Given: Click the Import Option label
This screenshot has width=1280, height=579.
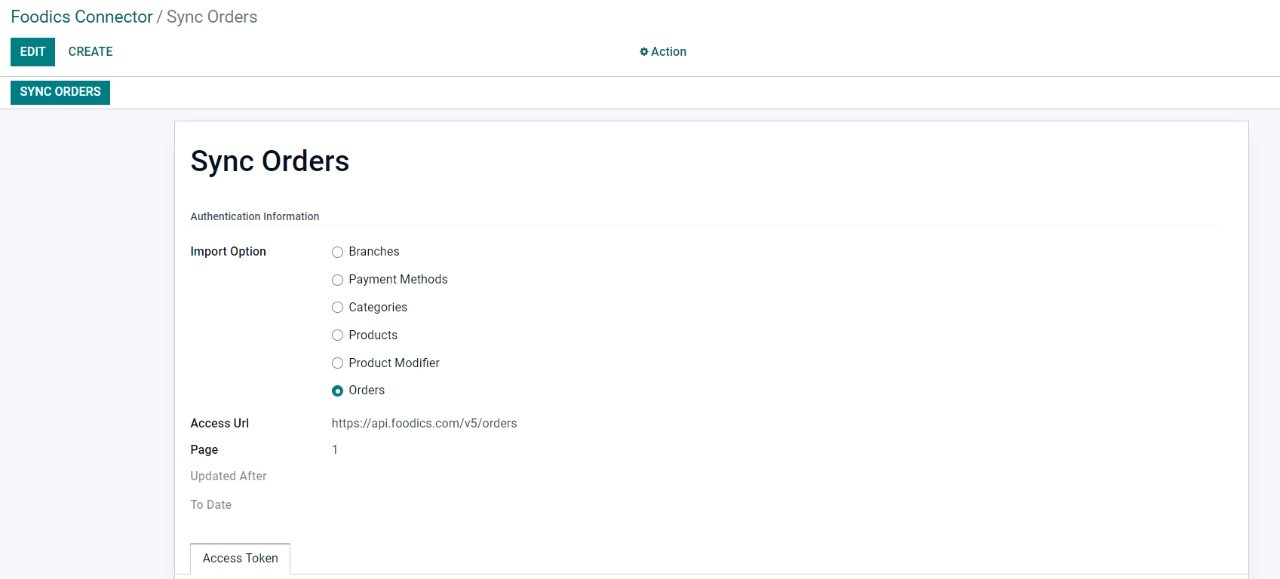Looking at the screenshot, I should coord(228,252).
